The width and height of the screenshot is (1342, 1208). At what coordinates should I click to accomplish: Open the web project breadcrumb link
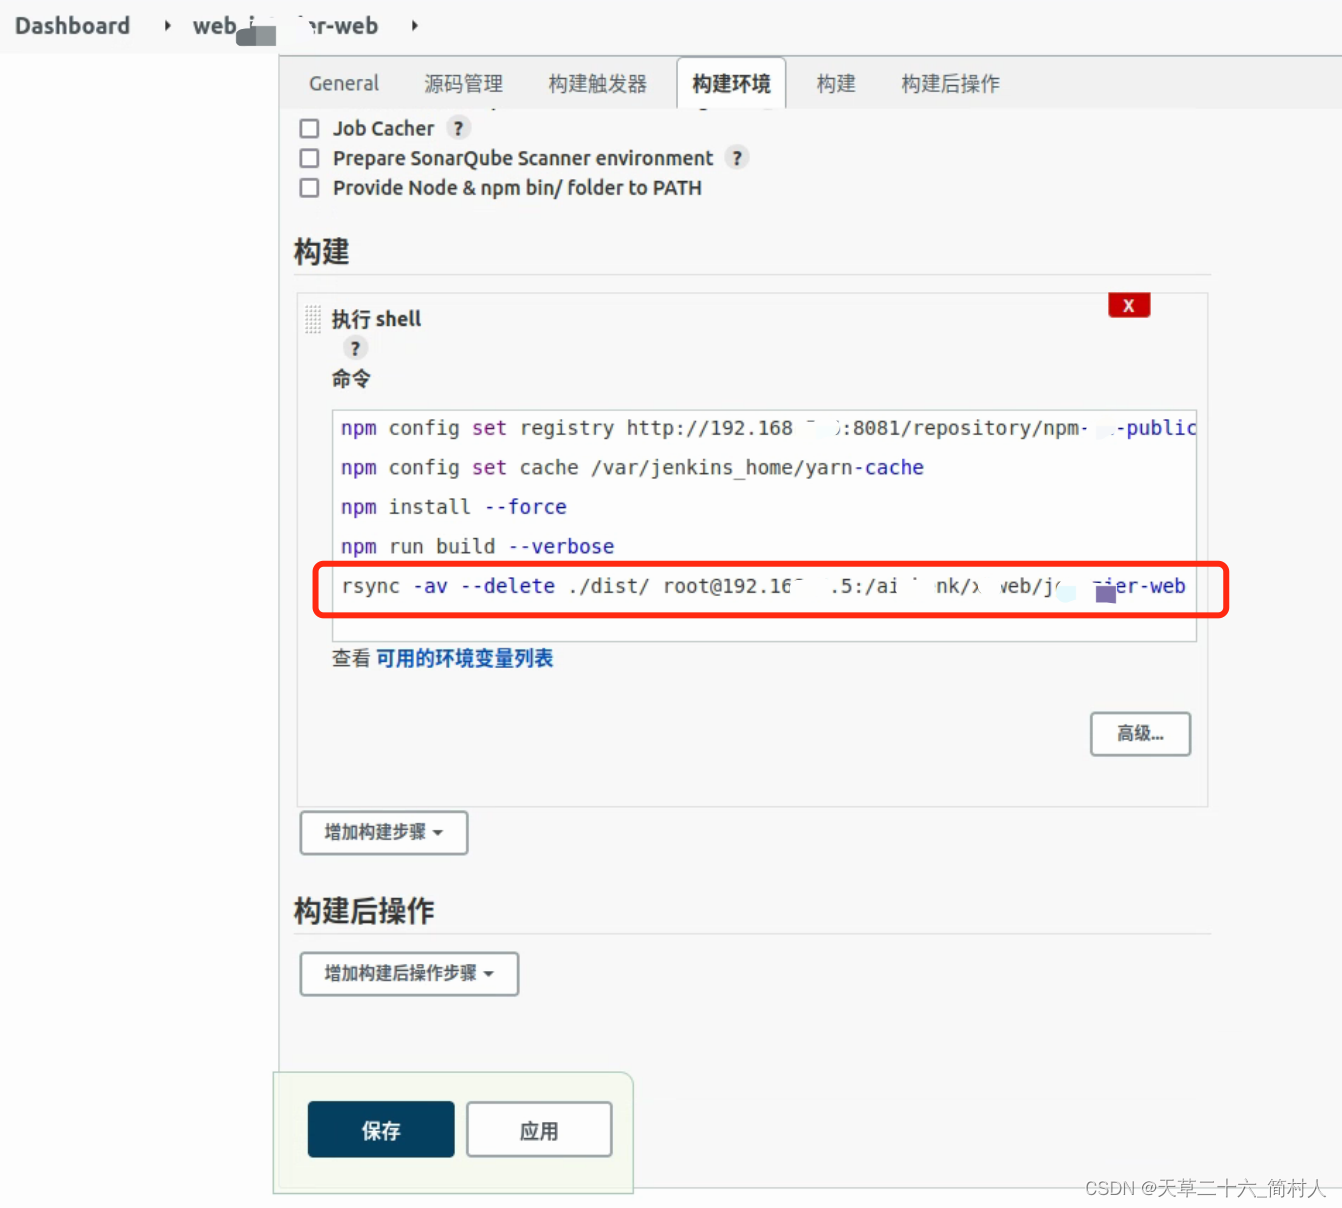pyautogui.click(x=285, y=26)
